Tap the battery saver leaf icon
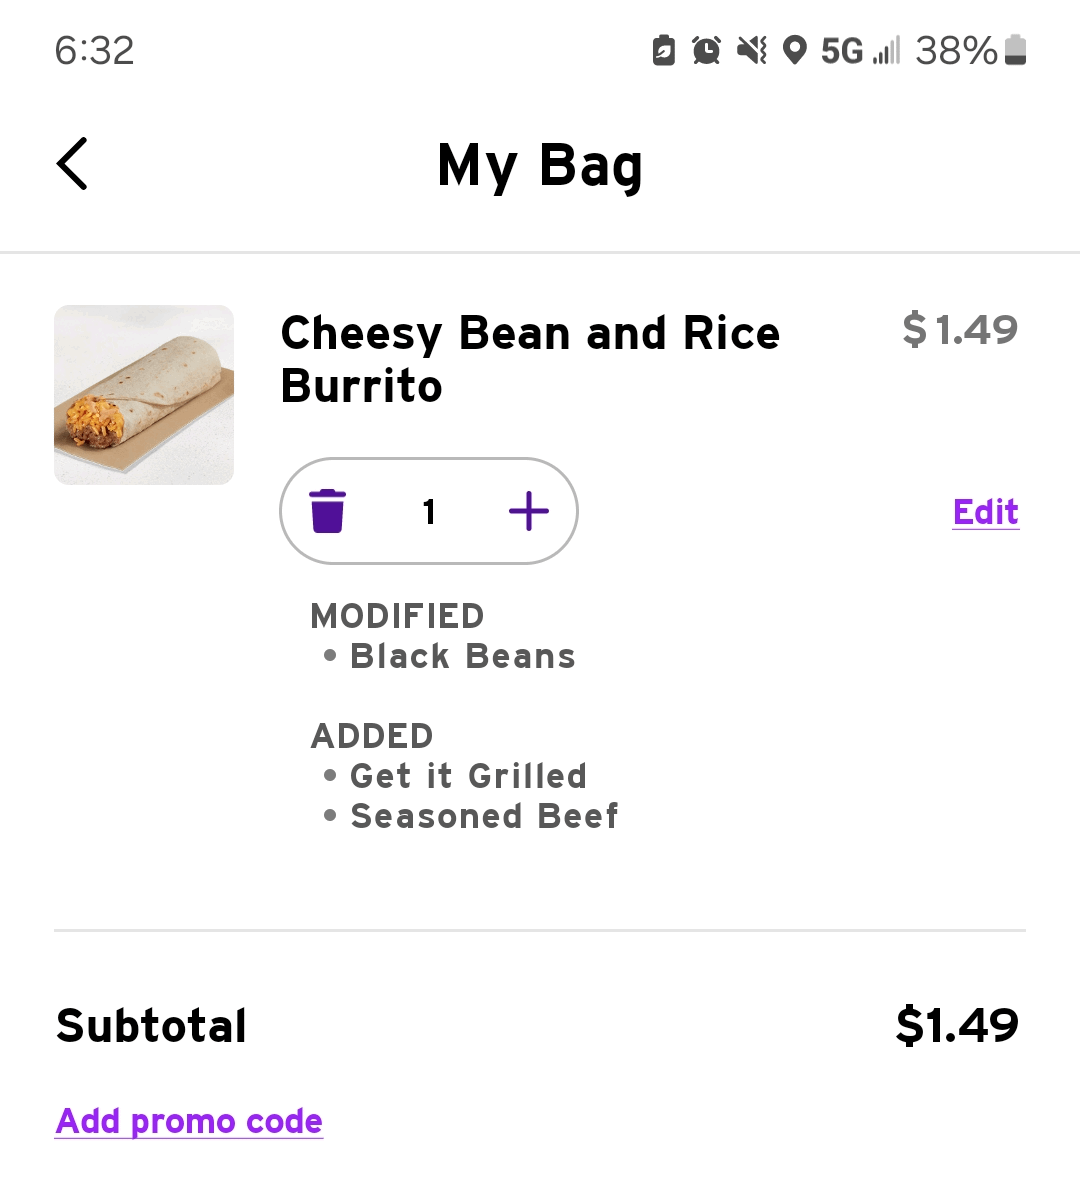Image resolution: width=1080 pixels, height=1204 pixels. (663, 50)
